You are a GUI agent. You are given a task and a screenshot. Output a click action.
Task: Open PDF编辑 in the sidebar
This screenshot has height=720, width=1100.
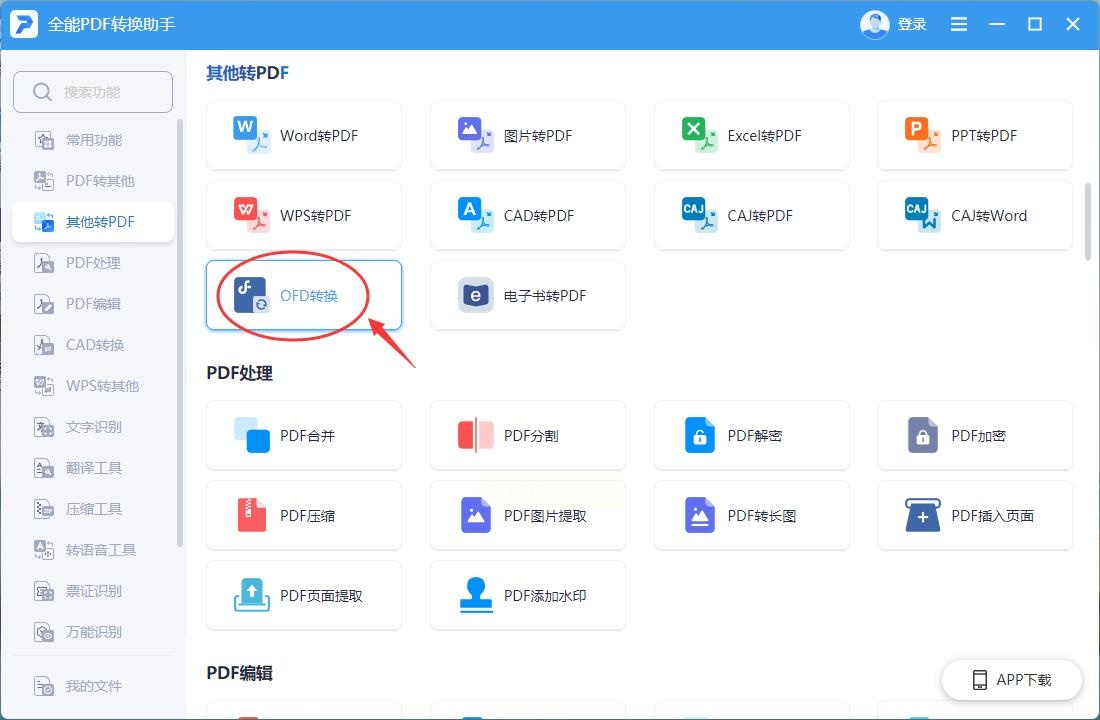pyautogui.click(x=93, y=304)
